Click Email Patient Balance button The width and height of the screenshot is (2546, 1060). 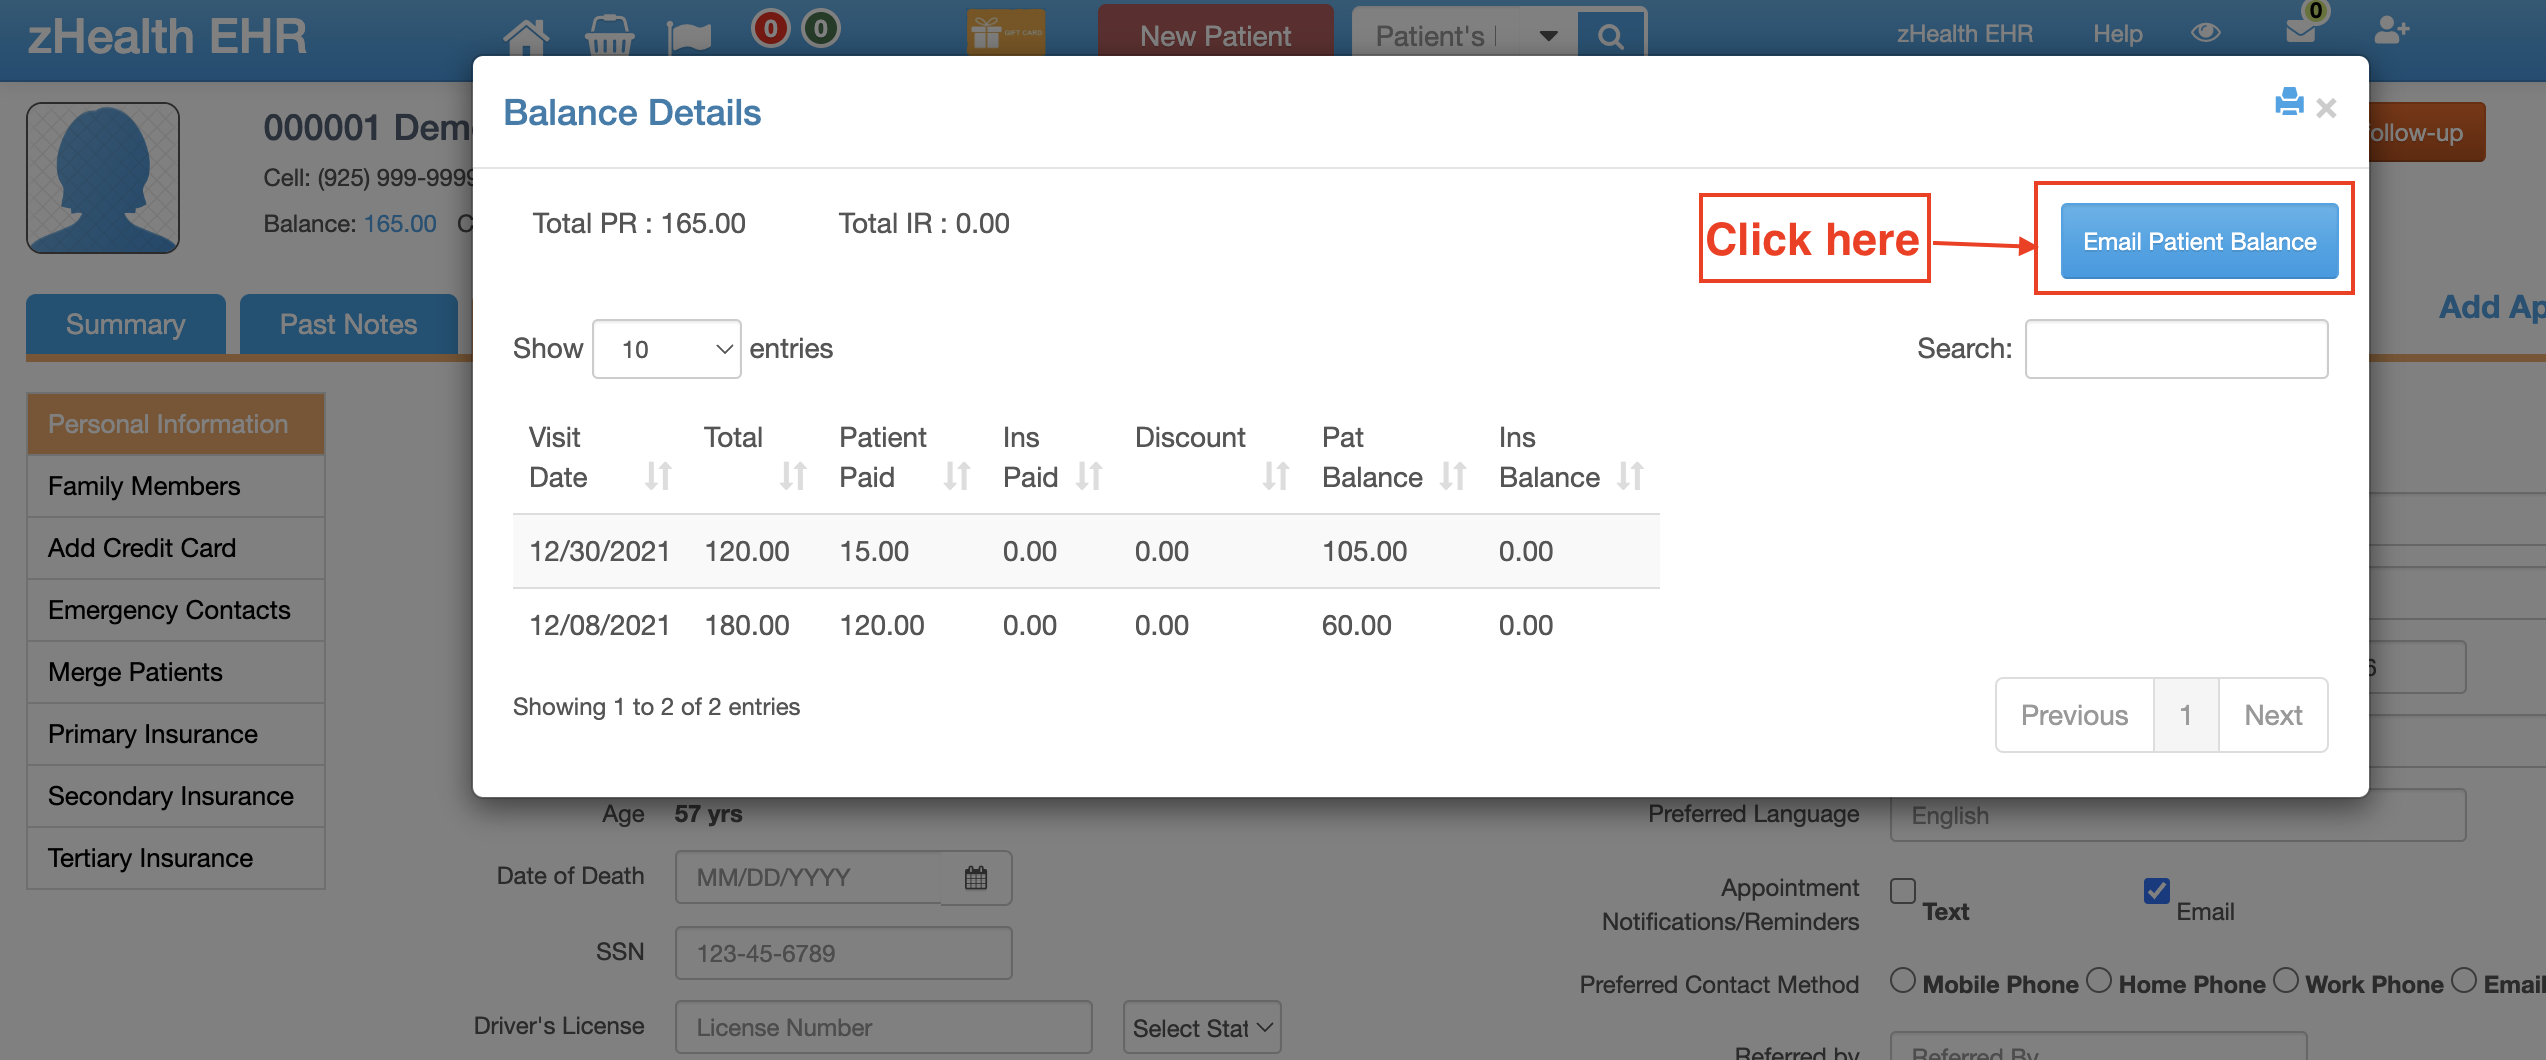pos(2199,242)
